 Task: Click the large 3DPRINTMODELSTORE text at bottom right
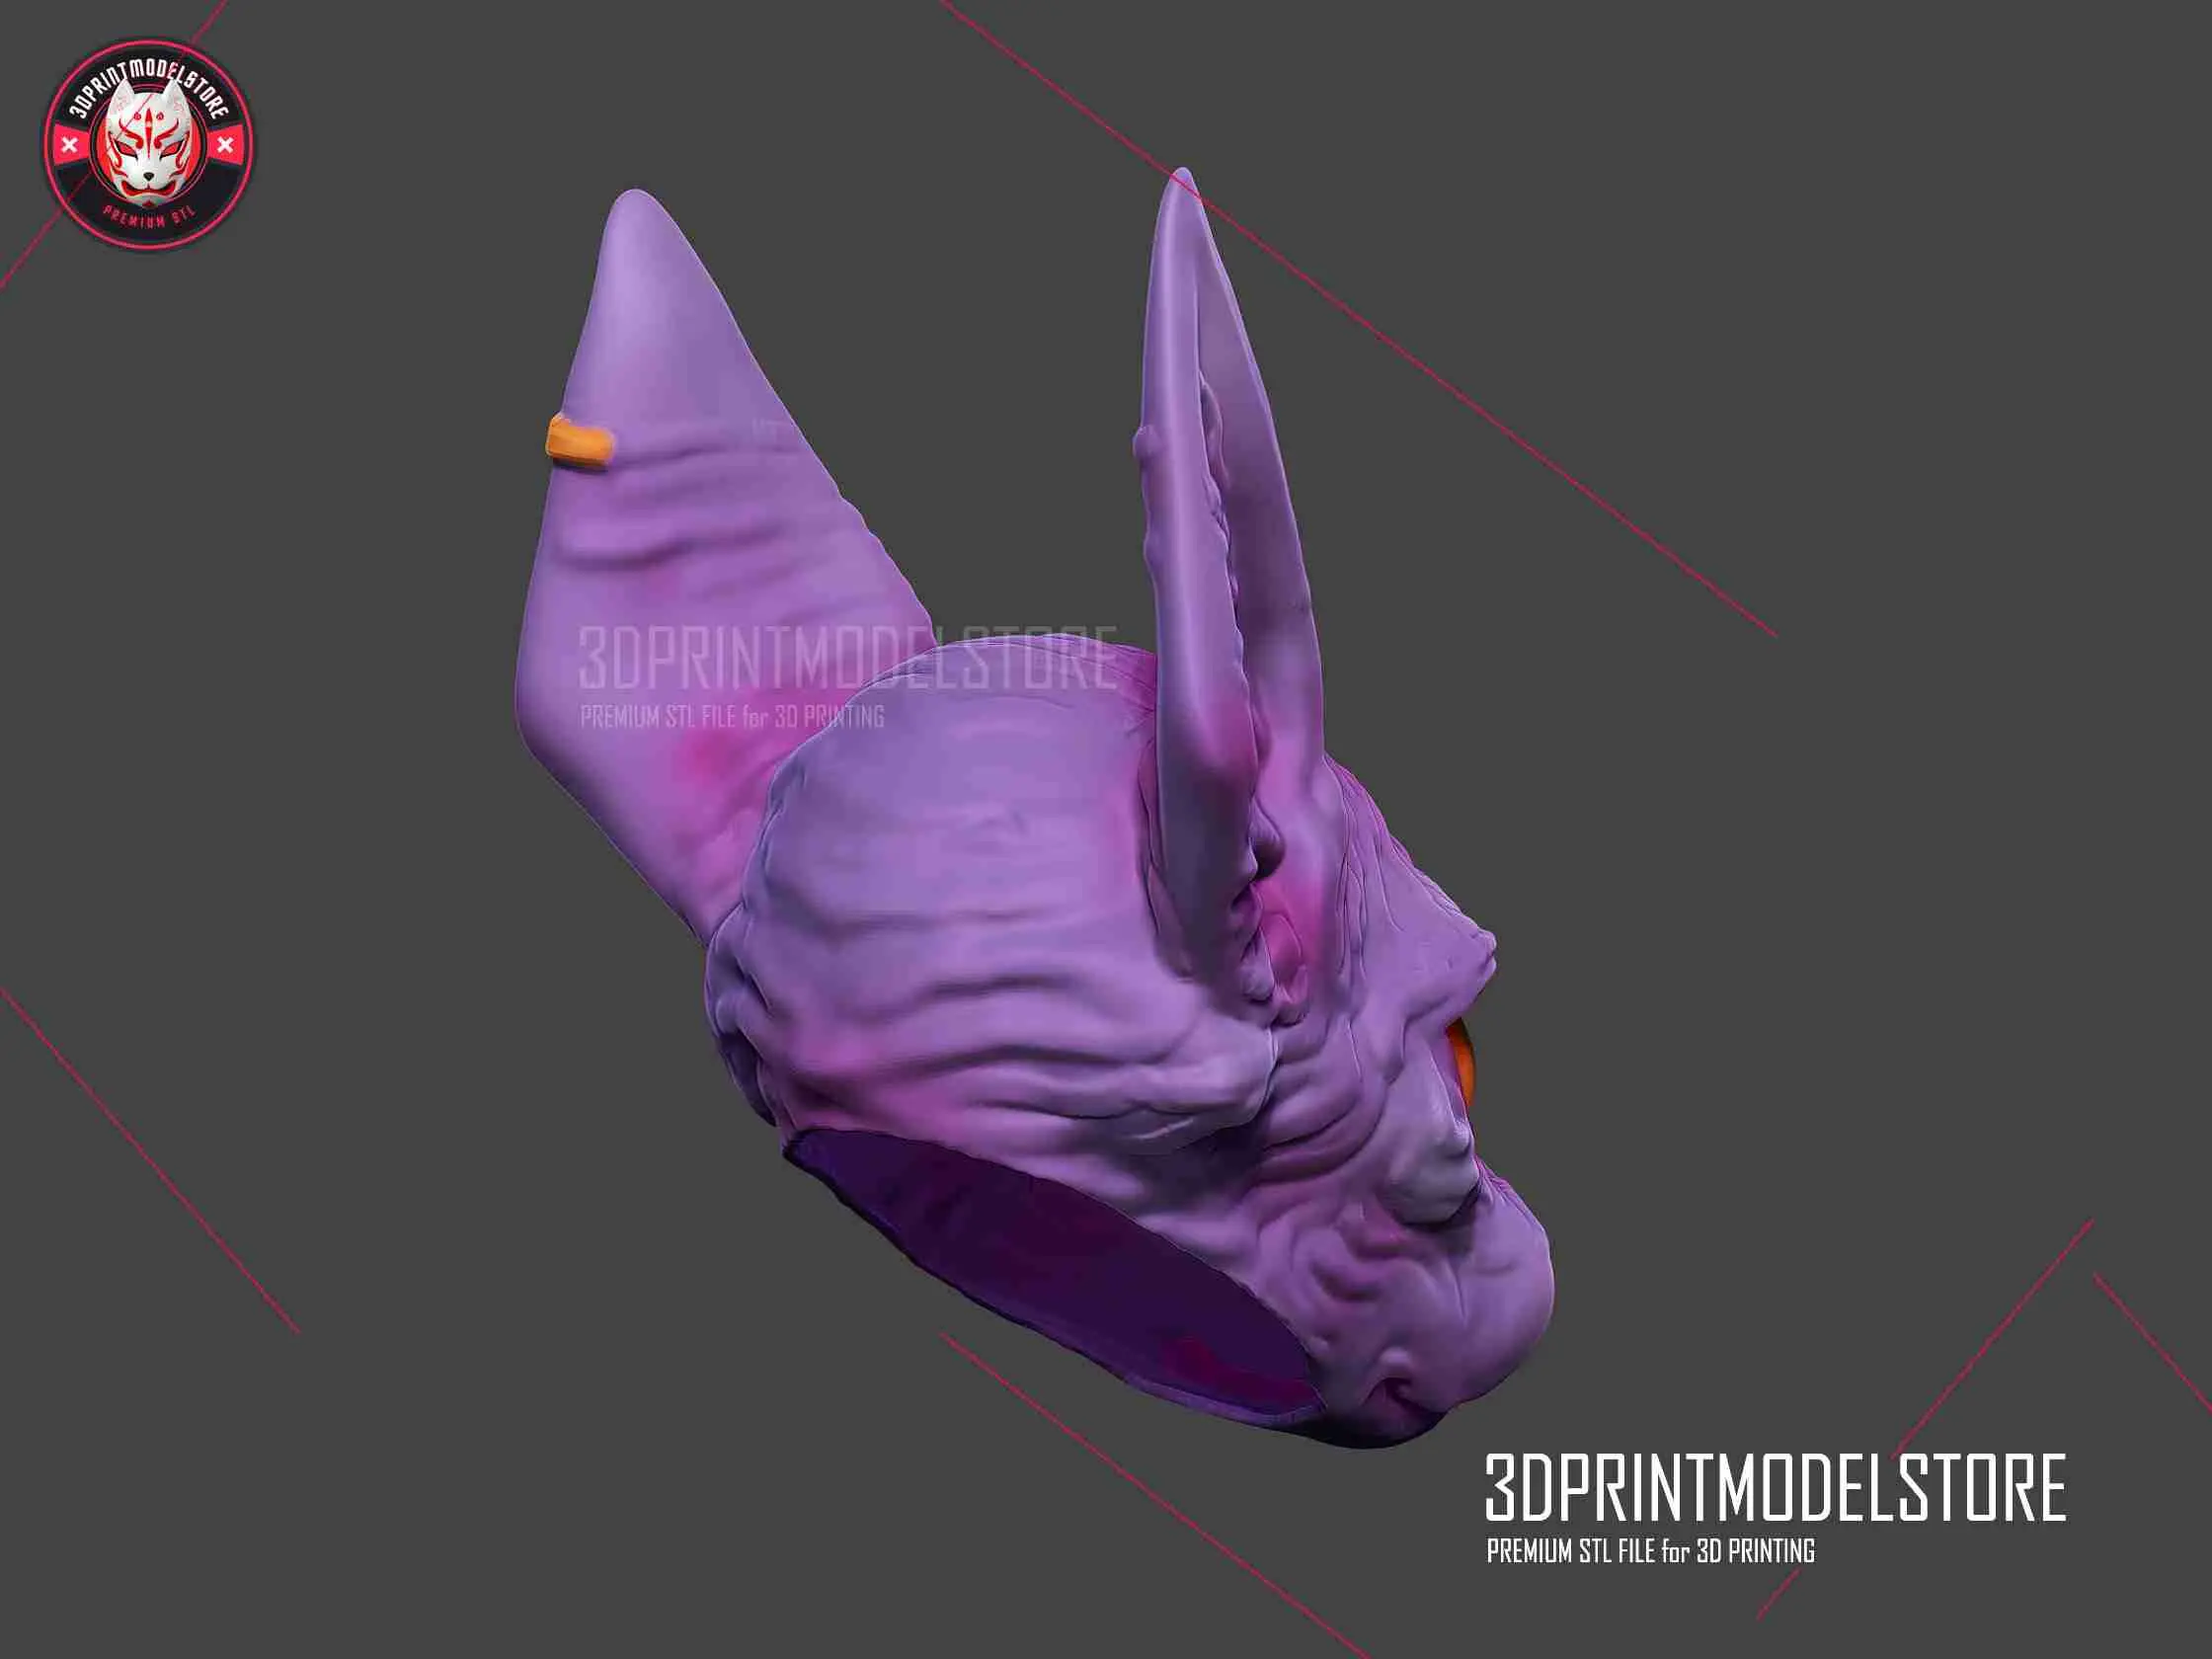click(1775, 1488)
